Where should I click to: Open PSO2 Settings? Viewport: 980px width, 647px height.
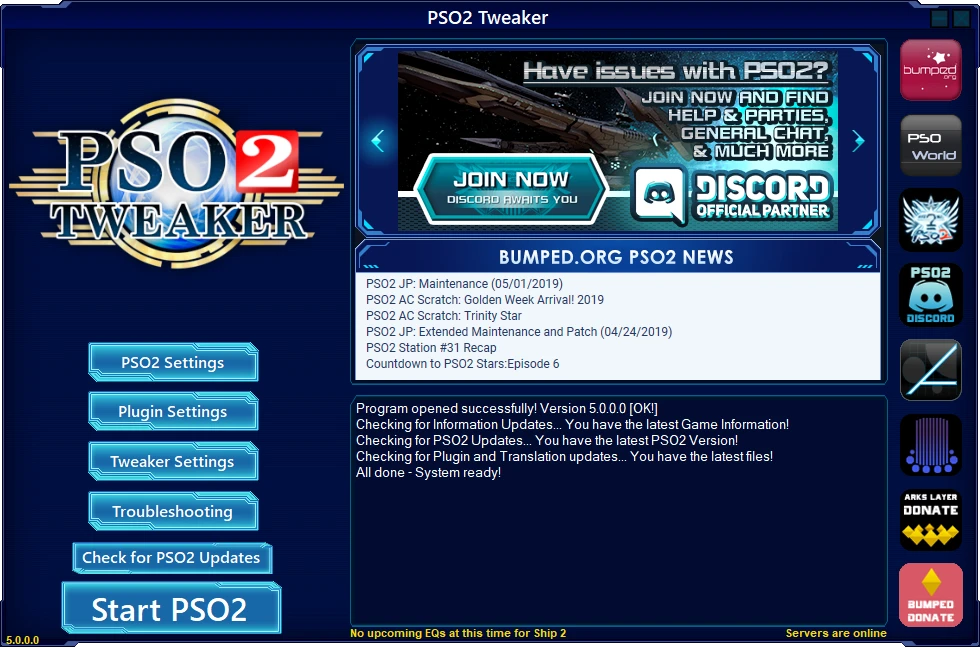(172, 362)
